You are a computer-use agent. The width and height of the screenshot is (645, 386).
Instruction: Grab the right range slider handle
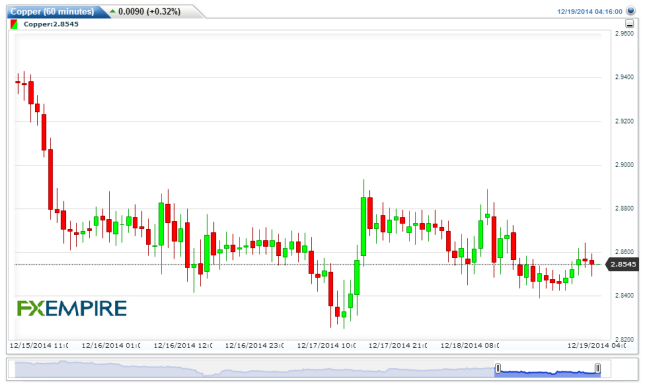[x=598, y=368]
